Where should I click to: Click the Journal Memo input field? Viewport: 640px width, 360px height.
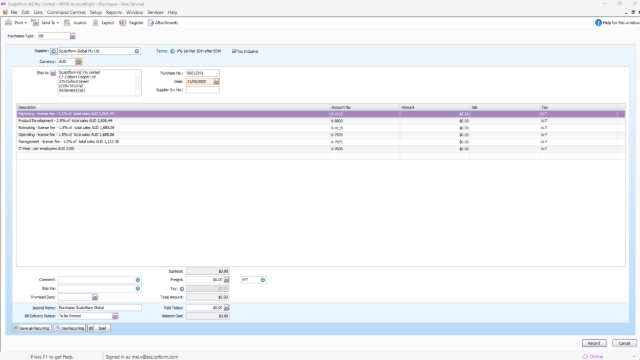pos(100,308)
